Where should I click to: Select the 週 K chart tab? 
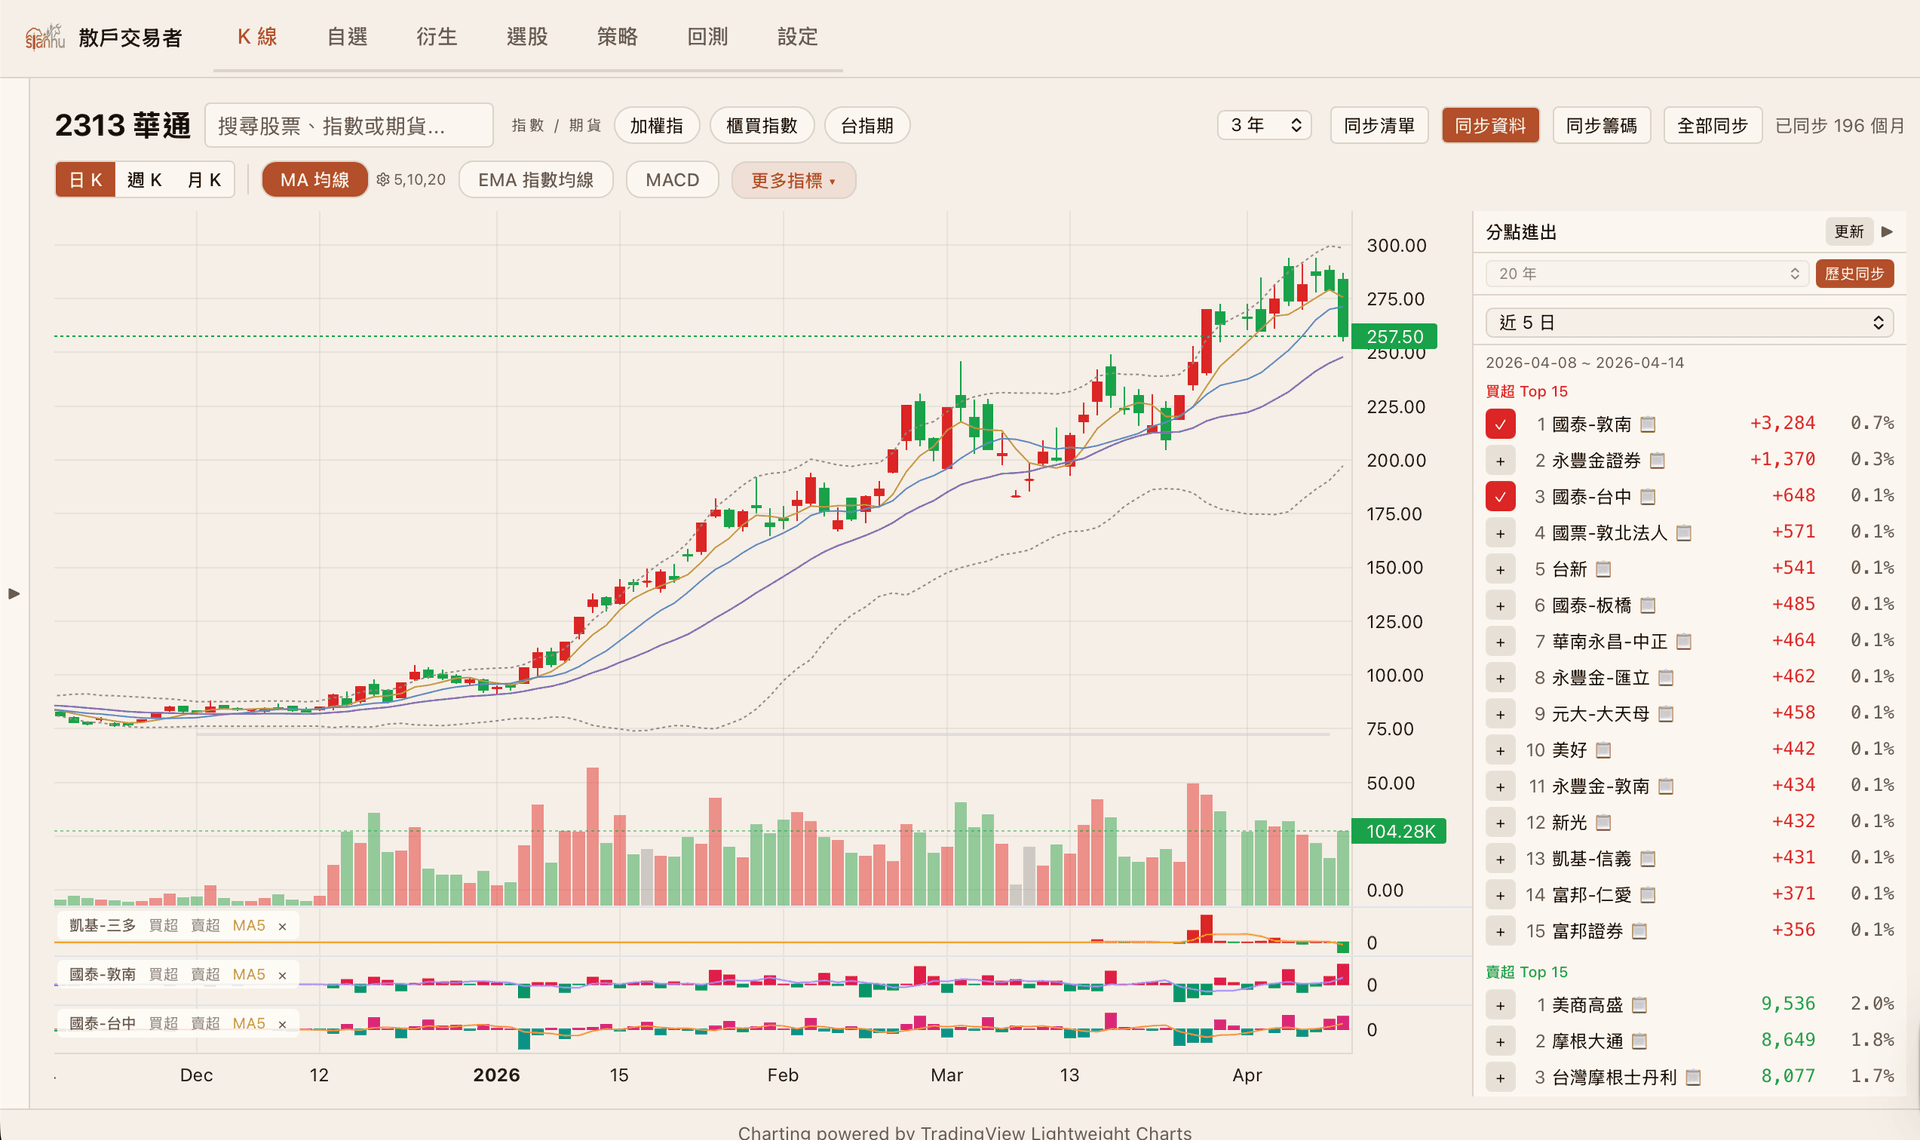(x=145, y=180)
